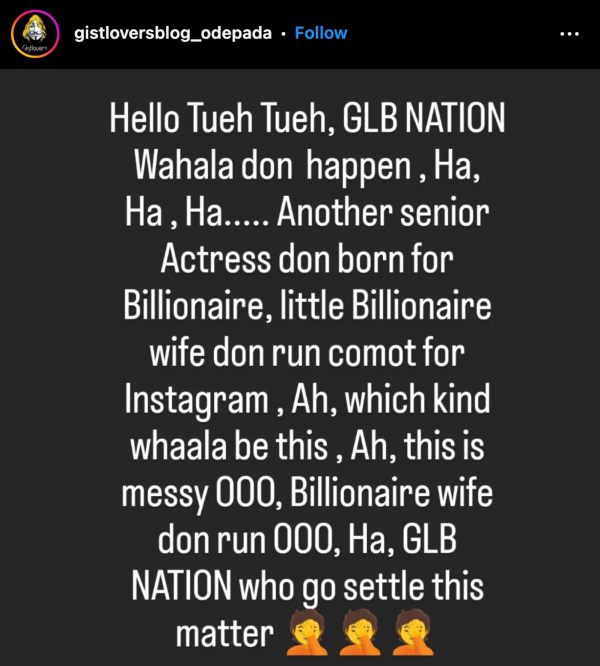This screenshot has height=666, width=600.
Task: Click the last facepalm emoji
Action: point(413,633)
